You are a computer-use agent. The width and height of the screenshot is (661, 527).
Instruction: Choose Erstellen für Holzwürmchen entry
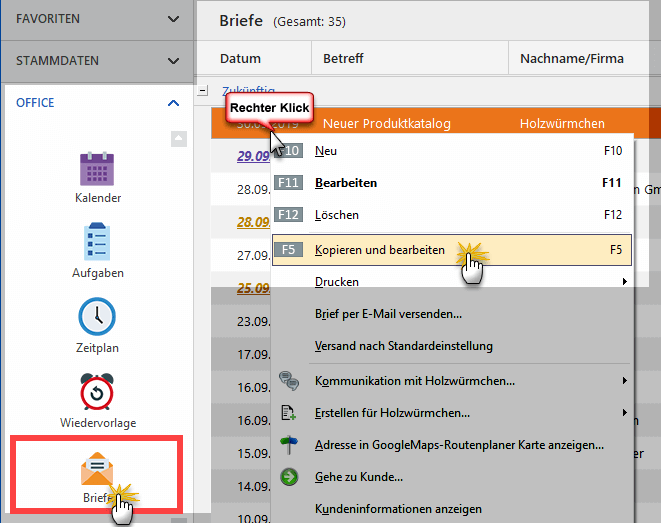452,413
